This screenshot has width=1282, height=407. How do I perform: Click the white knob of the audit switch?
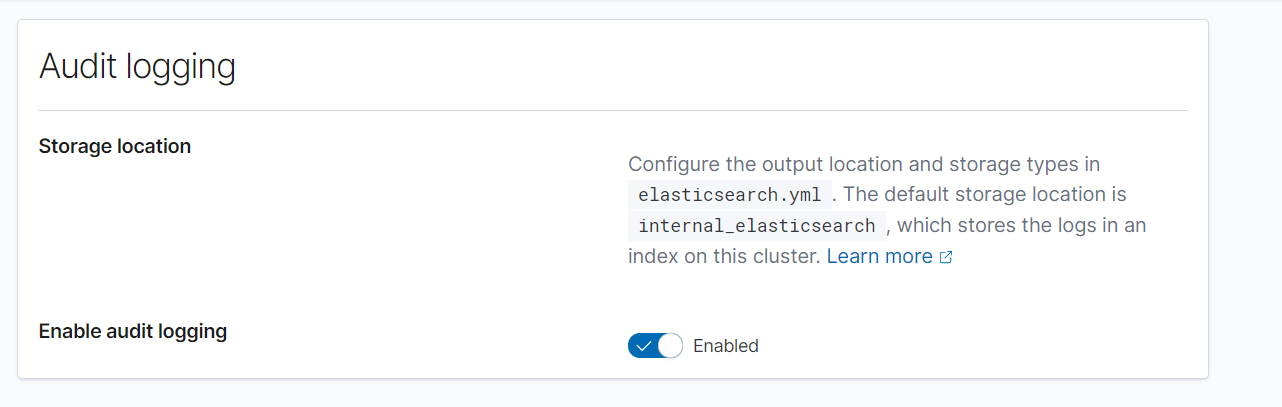click(670, 346)
